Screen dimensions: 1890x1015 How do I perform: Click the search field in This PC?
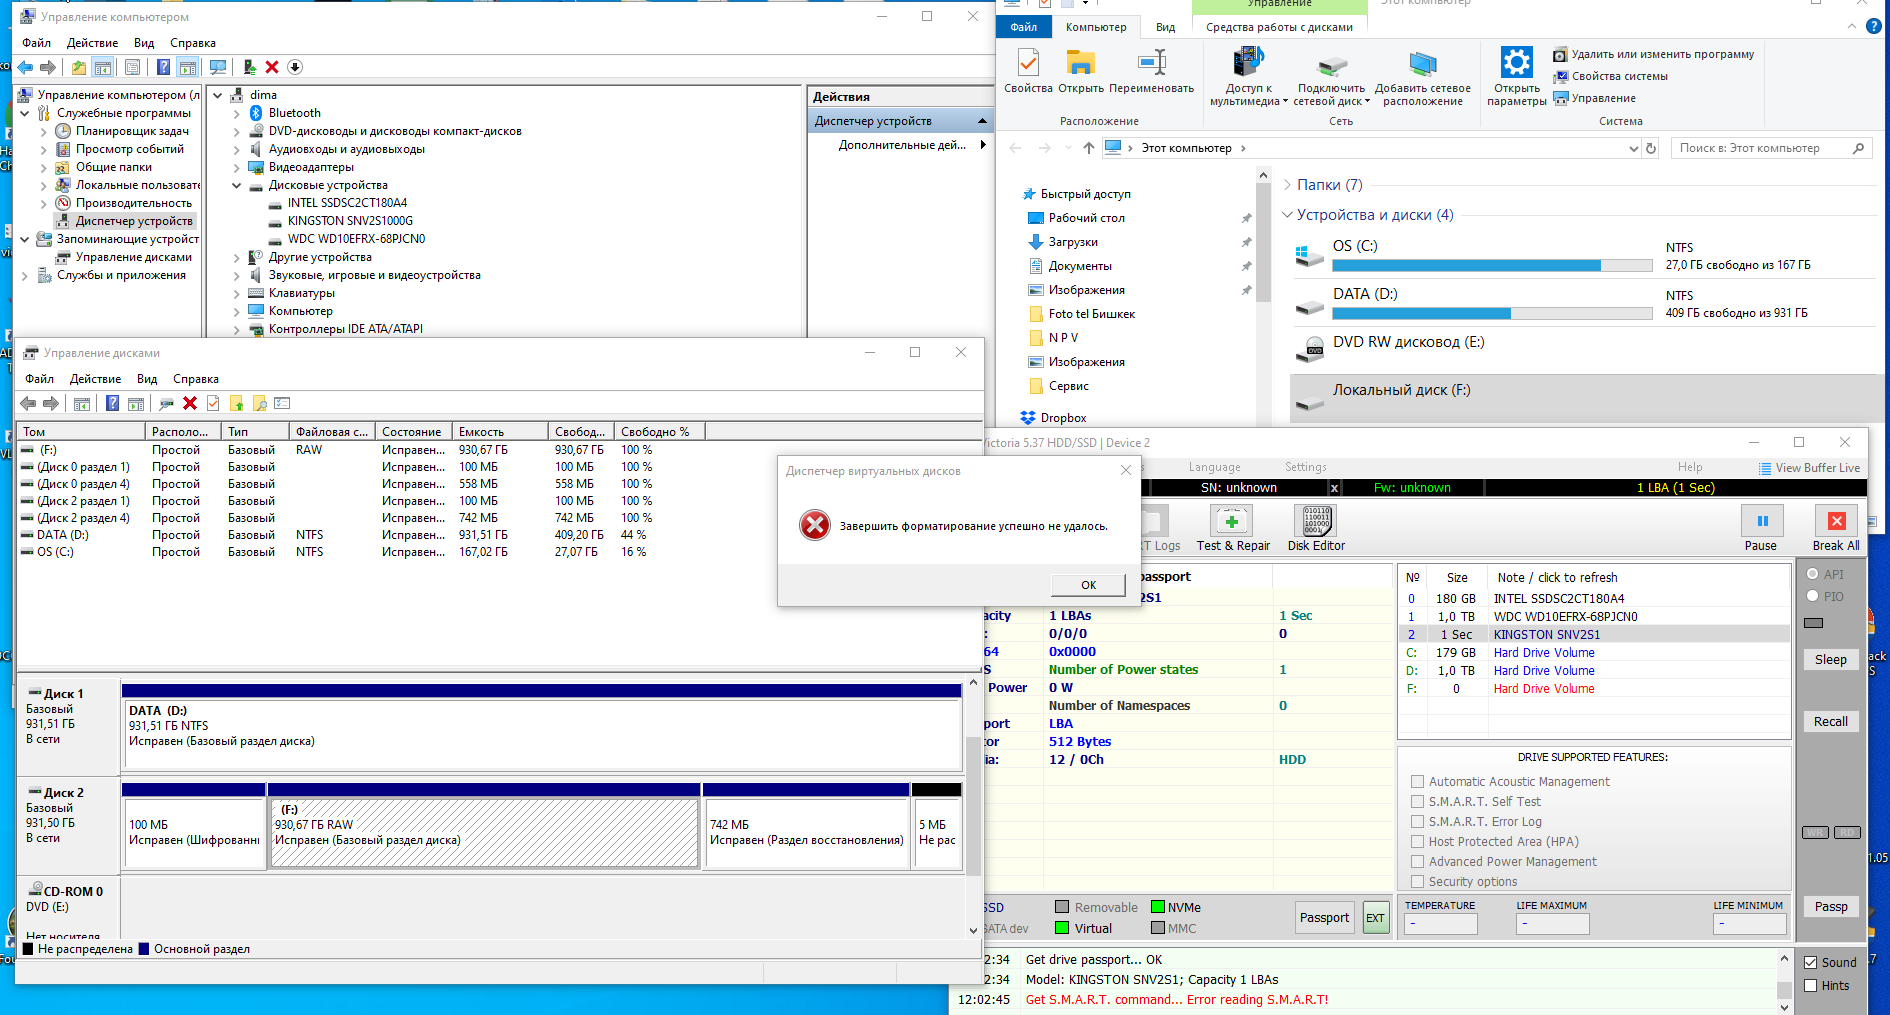pos(1759,148)
